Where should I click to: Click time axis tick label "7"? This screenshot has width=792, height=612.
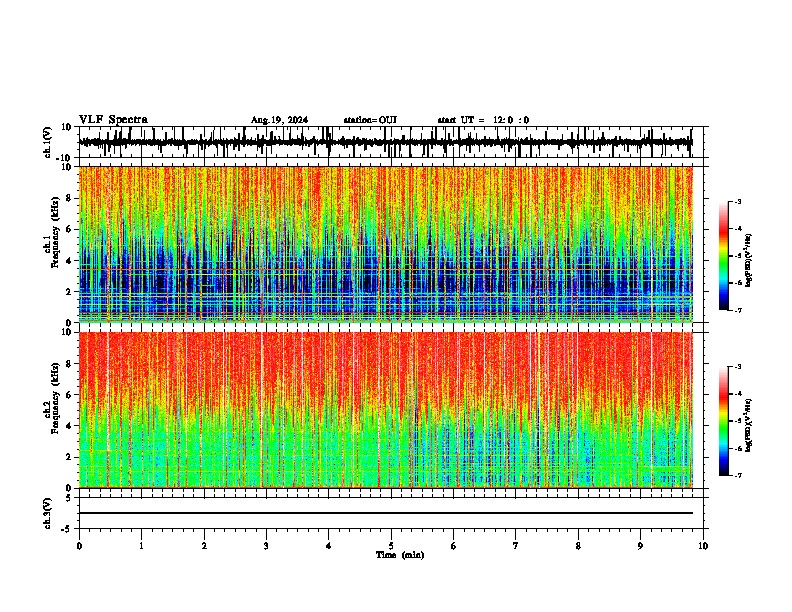tap(516, 546)
